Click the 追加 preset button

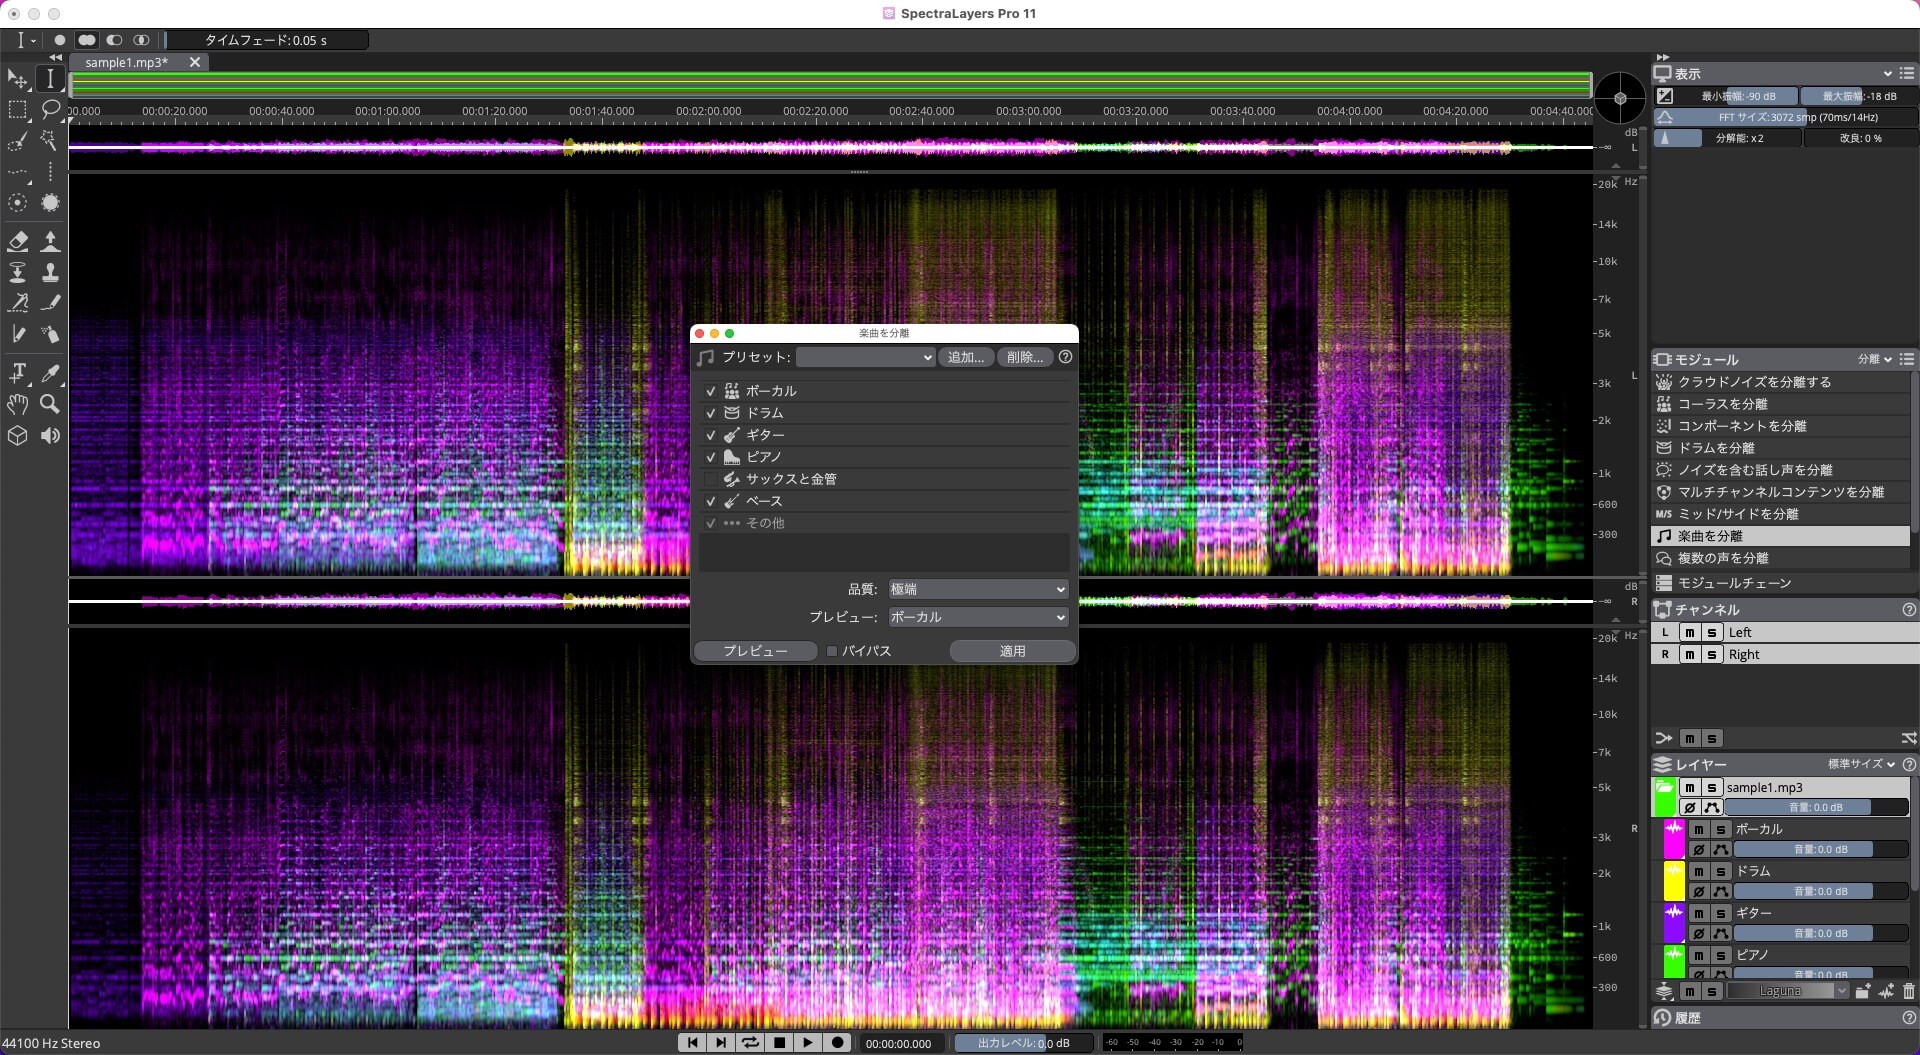(965, 357)
